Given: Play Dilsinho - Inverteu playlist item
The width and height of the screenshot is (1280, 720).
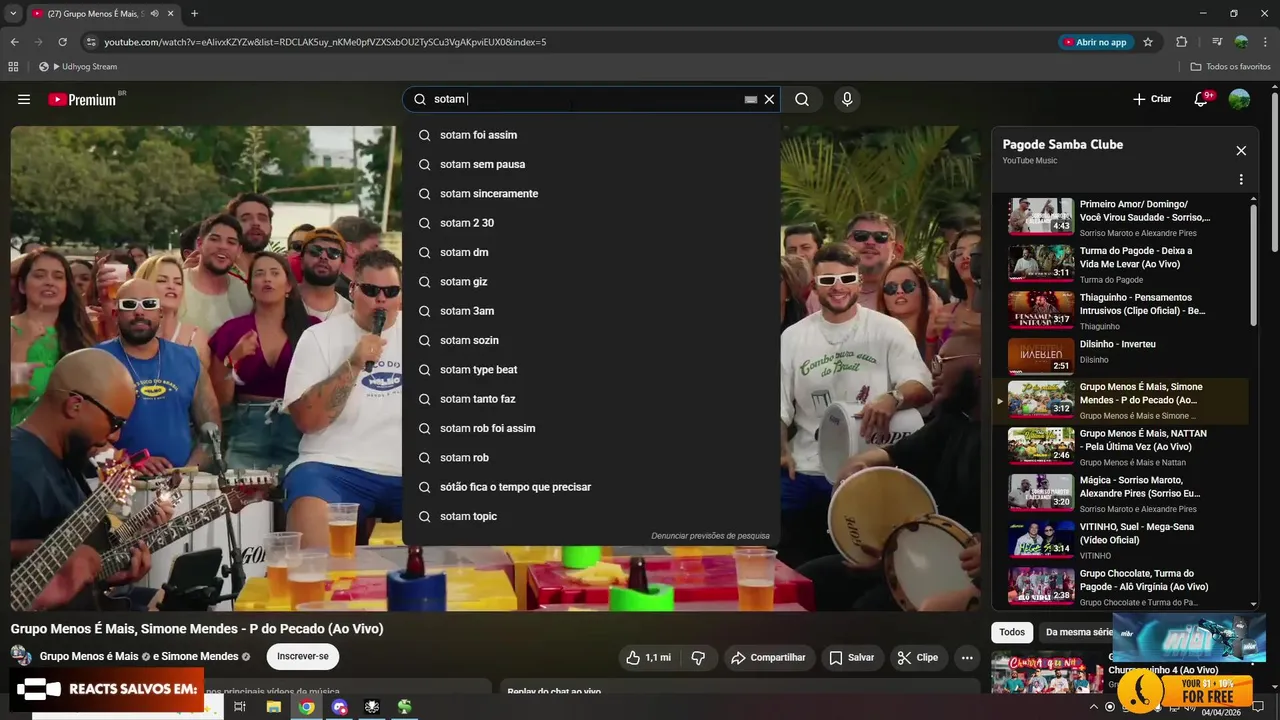Looking at the screenshot, I should 1120,356.
